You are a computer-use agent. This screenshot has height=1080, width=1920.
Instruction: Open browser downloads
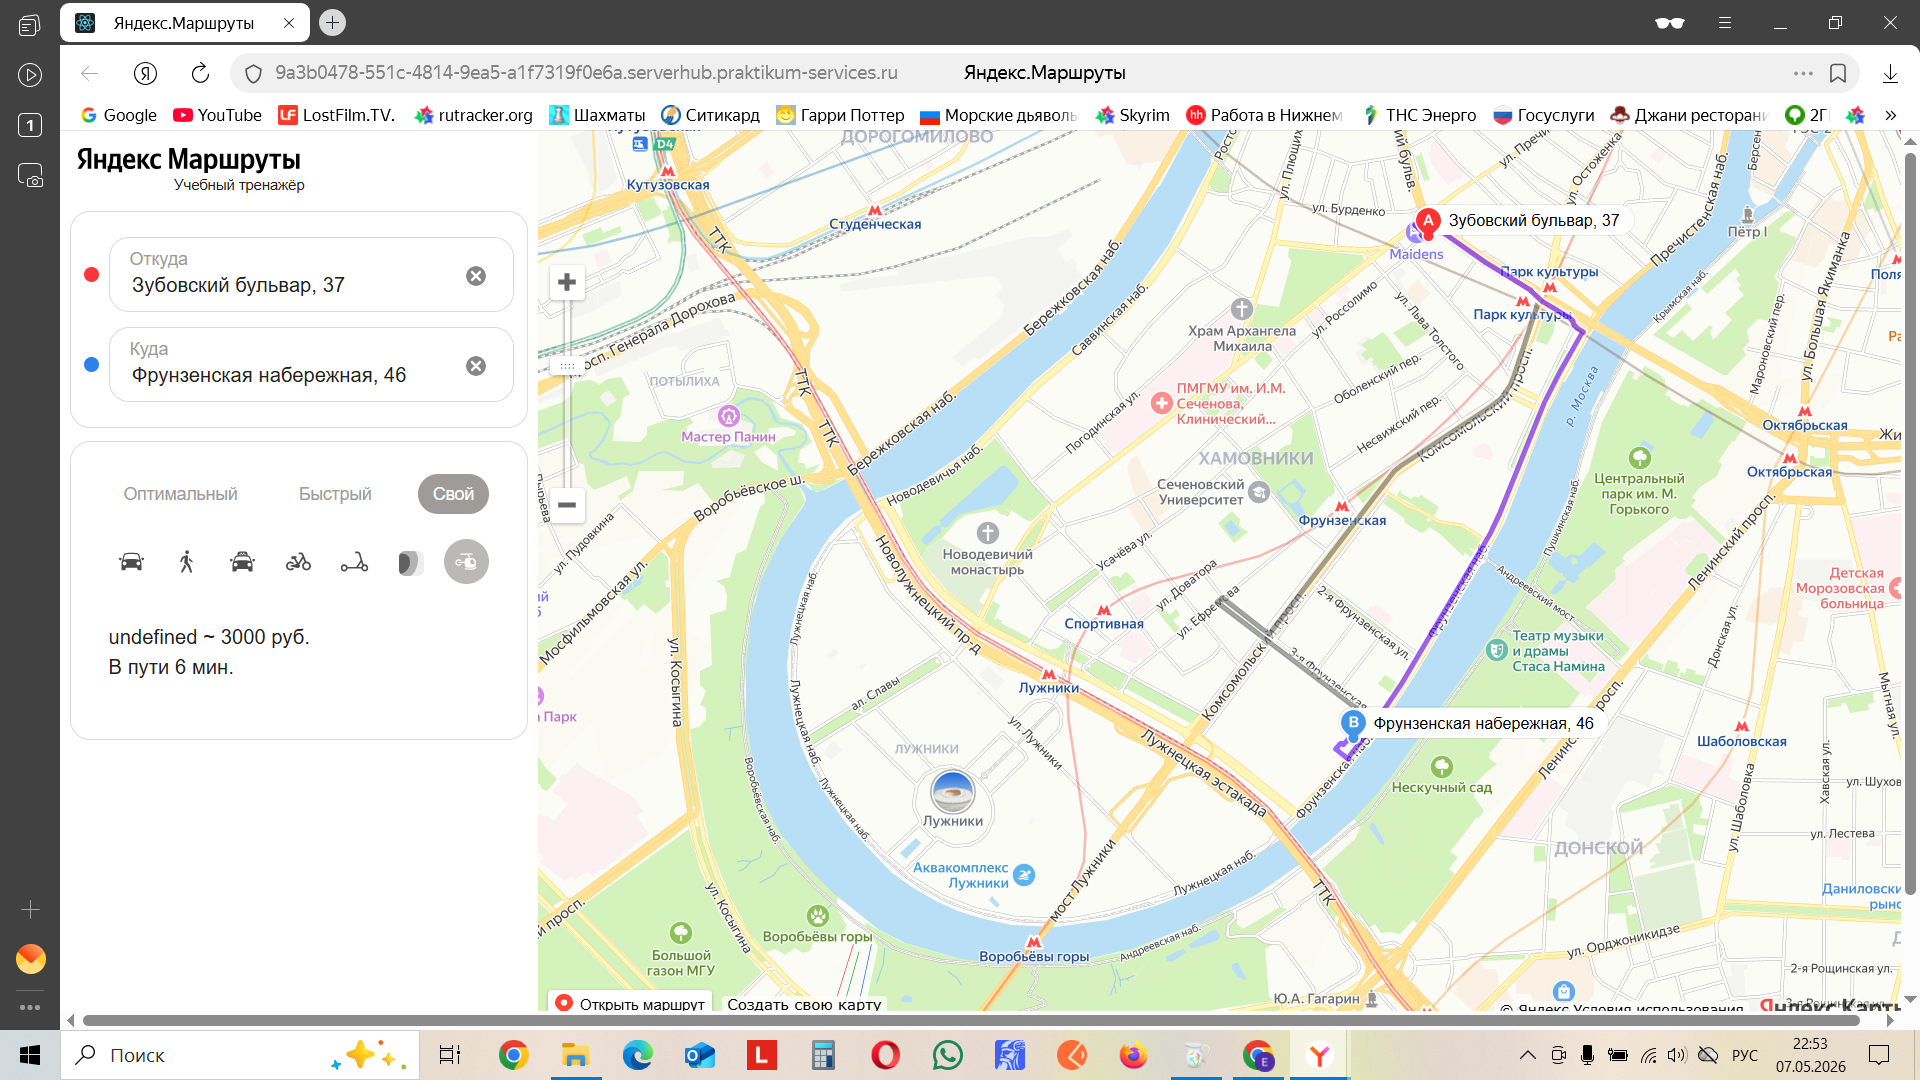[x=1890, y=74]
